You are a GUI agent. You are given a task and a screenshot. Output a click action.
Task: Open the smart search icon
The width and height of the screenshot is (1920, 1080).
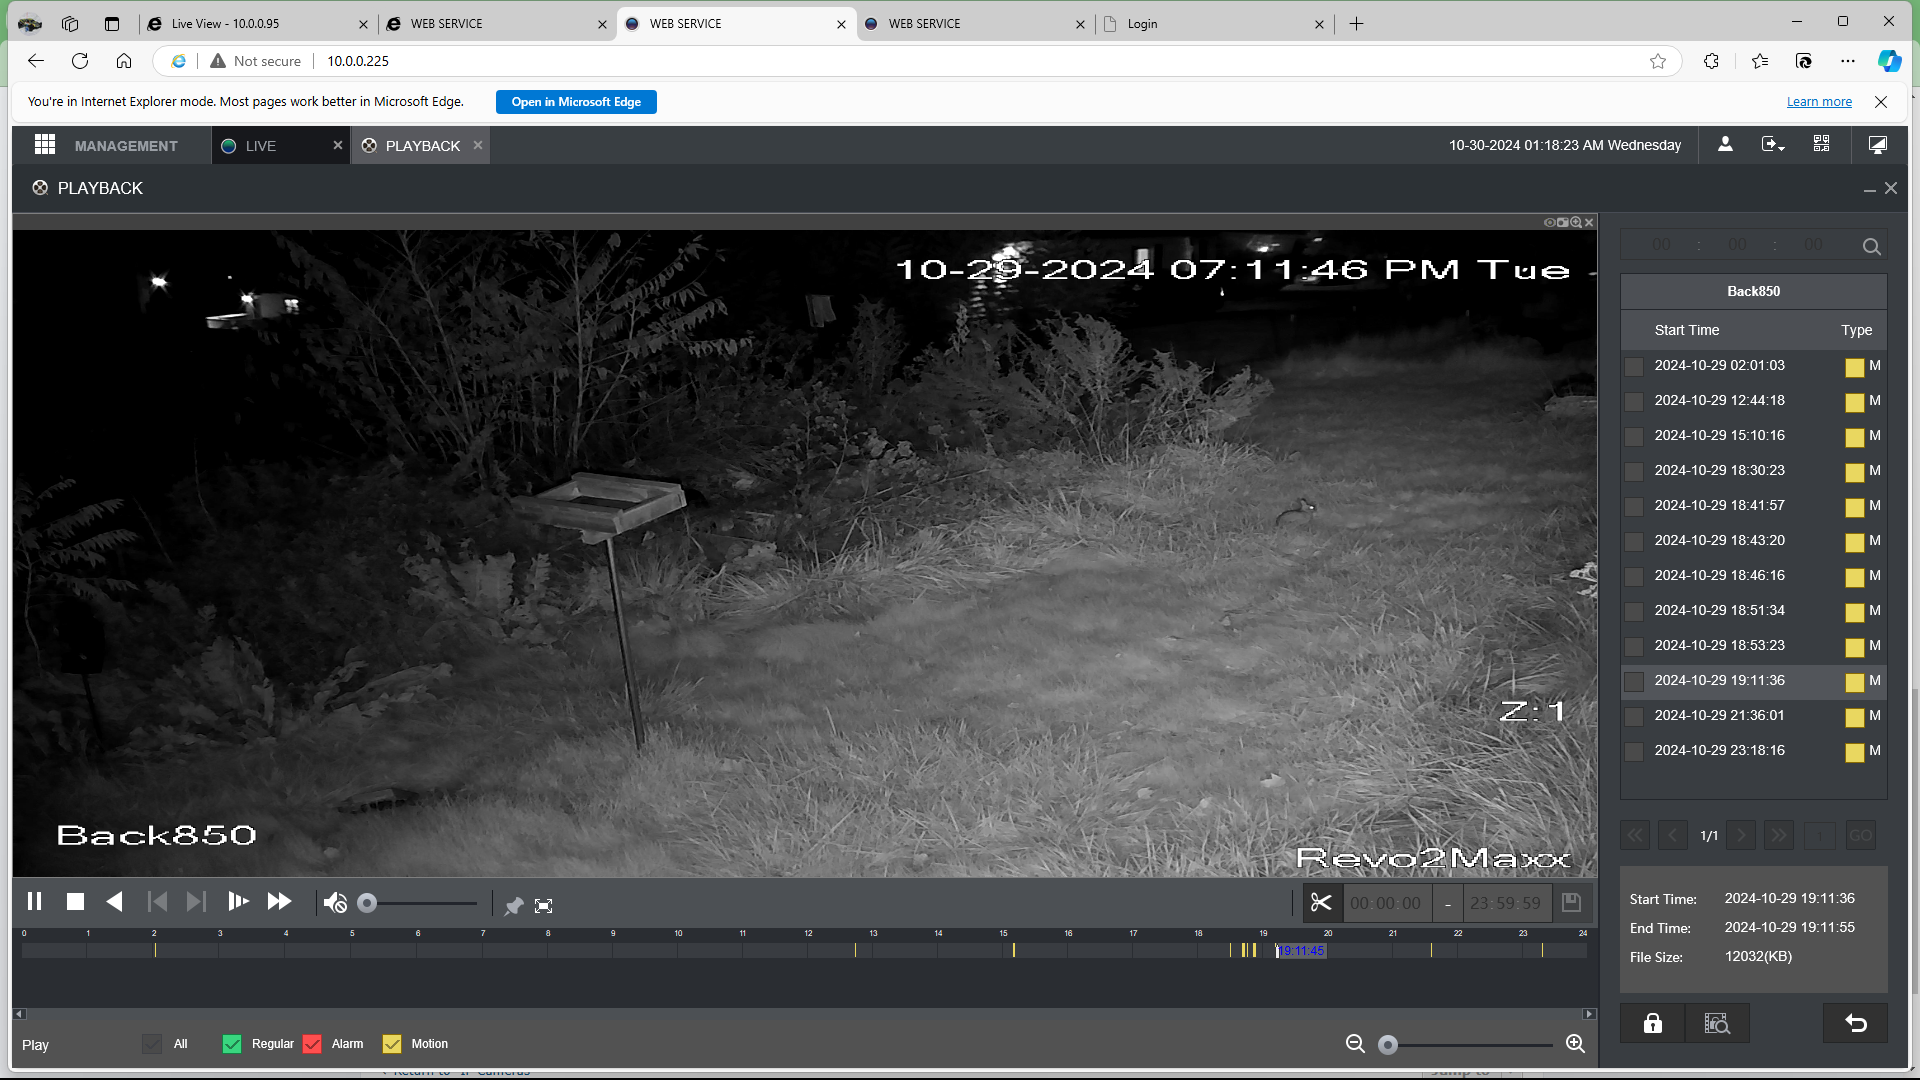click(x=1717, y=1023)
